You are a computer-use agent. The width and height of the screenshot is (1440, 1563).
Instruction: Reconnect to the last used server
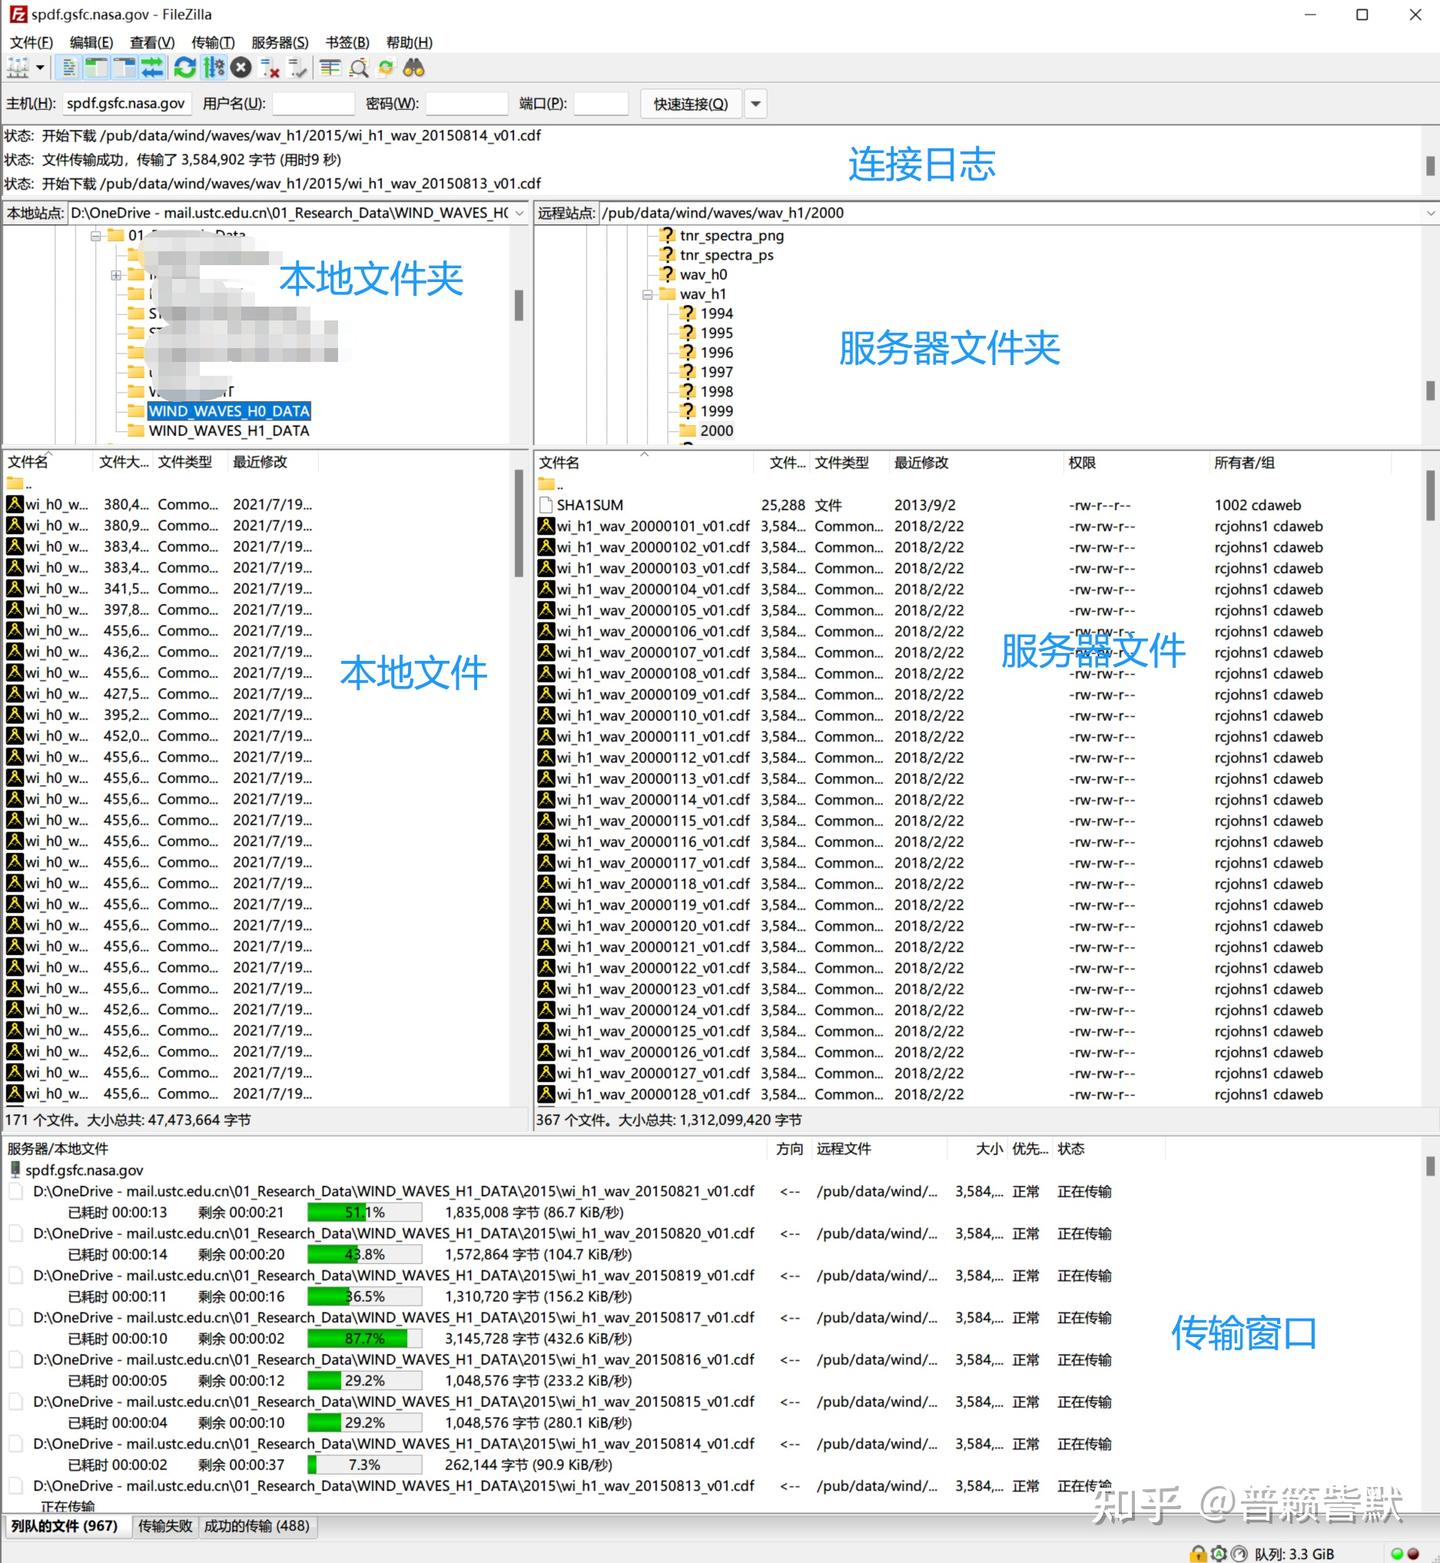click(x=298, y=68)
